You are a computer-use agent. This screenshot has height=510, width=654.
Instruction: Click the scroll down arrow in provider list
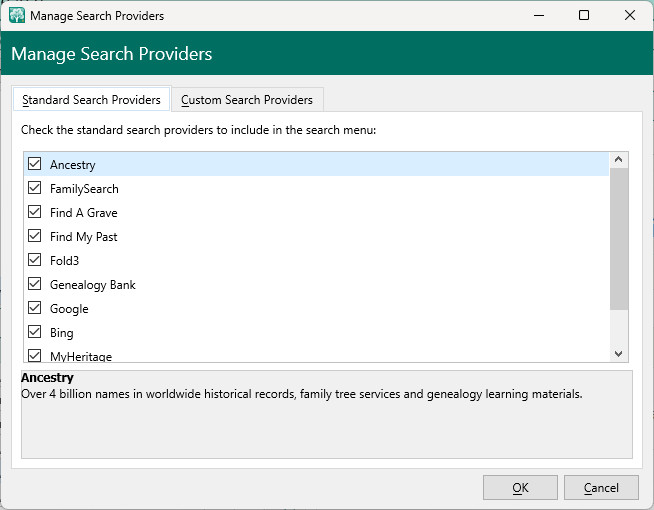pyautogui.click(x=619, y=353)
